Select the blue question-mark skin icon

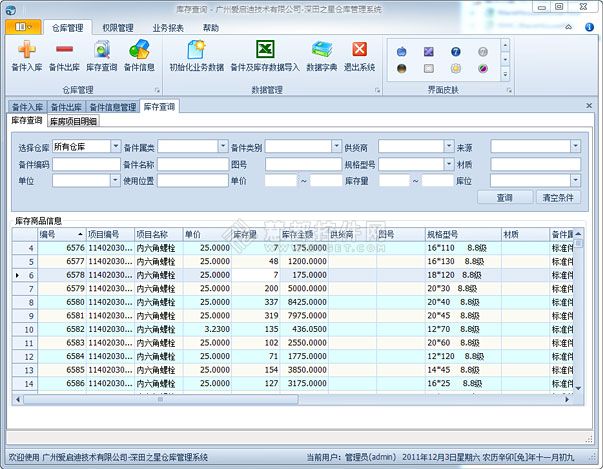click(456, 51)
